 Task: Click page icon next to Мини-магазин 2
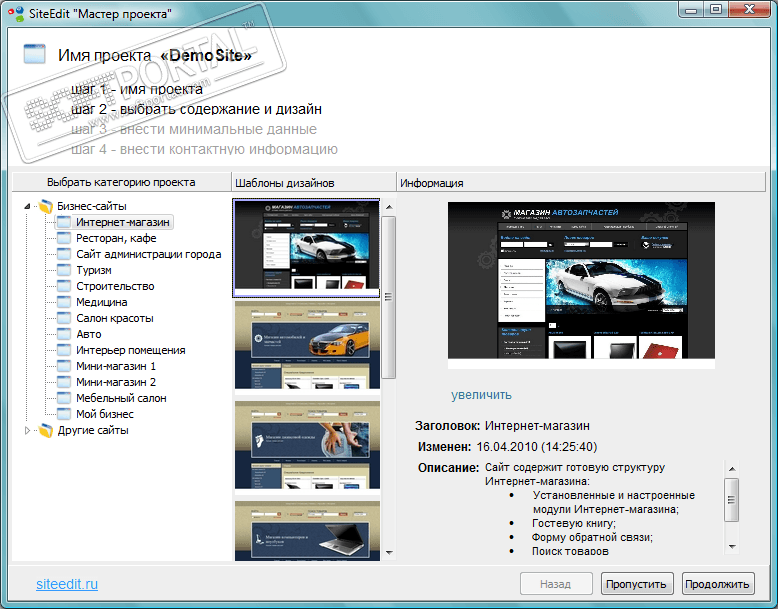click(x=64, y=382)
